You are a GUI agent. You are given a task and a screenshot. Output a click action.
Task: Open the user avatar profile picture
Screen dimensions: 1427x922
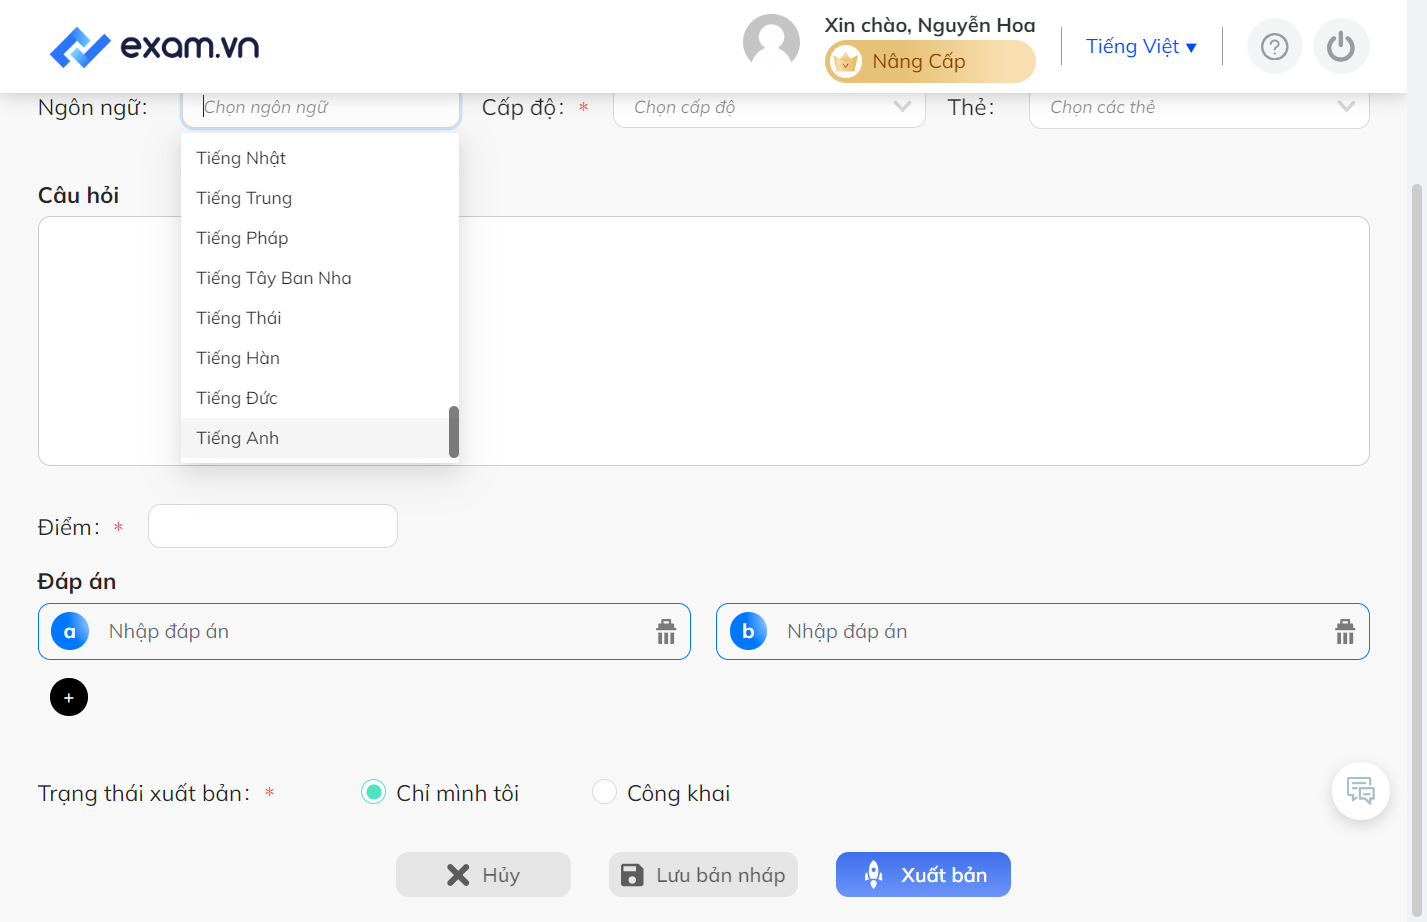click(771, 43)
